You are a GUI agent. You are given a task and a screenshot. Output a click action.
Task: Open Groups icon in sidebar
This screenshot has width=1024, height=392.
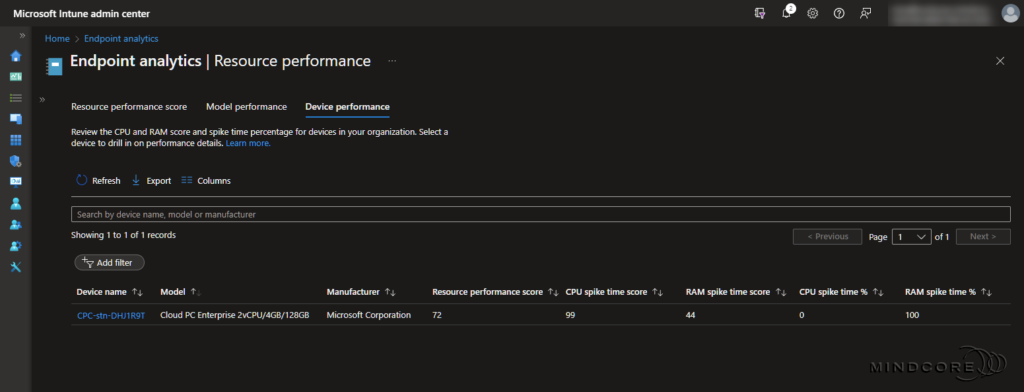[16, 224]
